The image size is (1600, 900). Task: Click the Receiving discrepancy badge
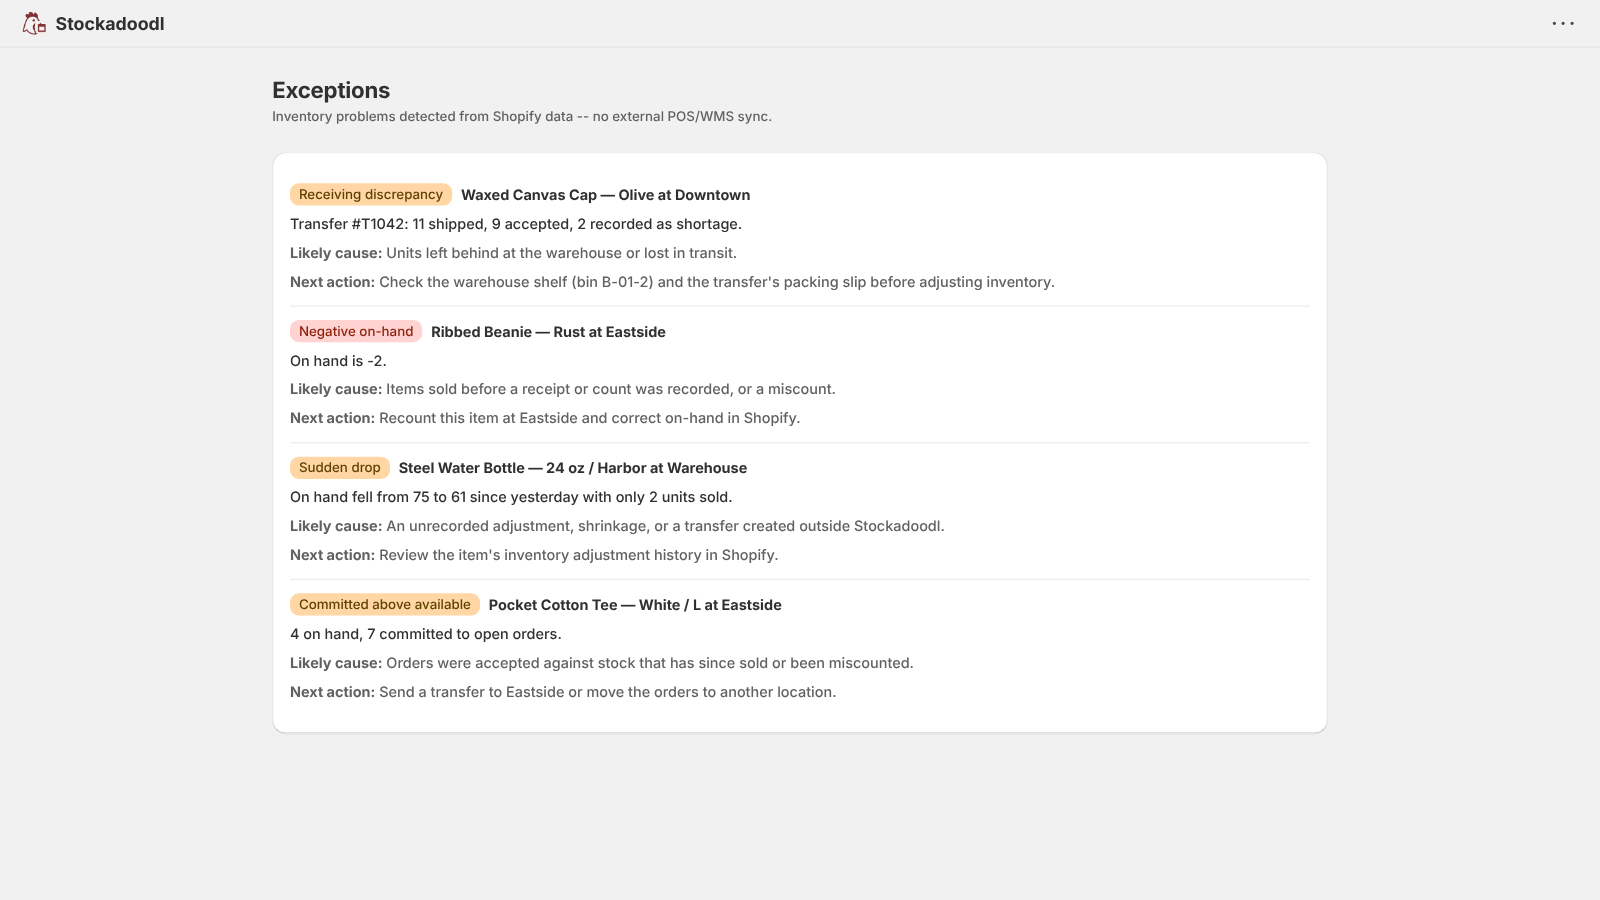371,195
